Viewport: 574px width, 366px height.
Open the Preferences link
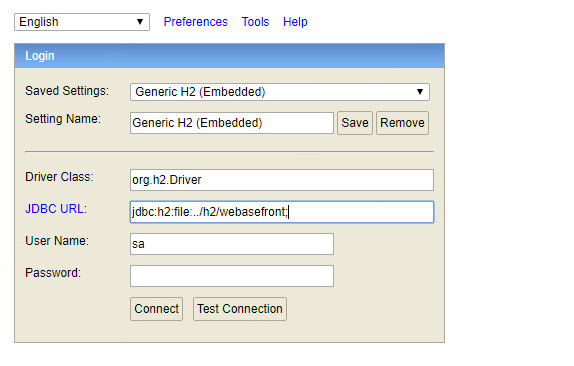coord(195,22)
